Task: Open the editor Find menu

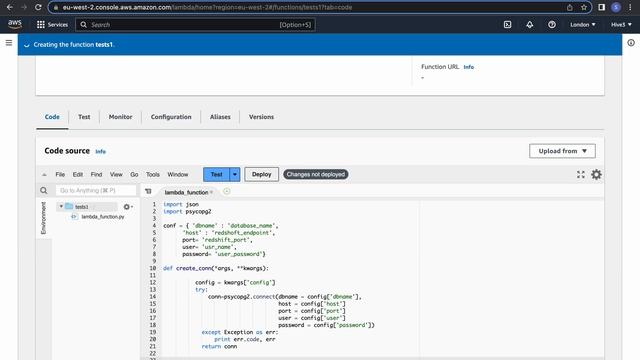Action: coord(96,174)
